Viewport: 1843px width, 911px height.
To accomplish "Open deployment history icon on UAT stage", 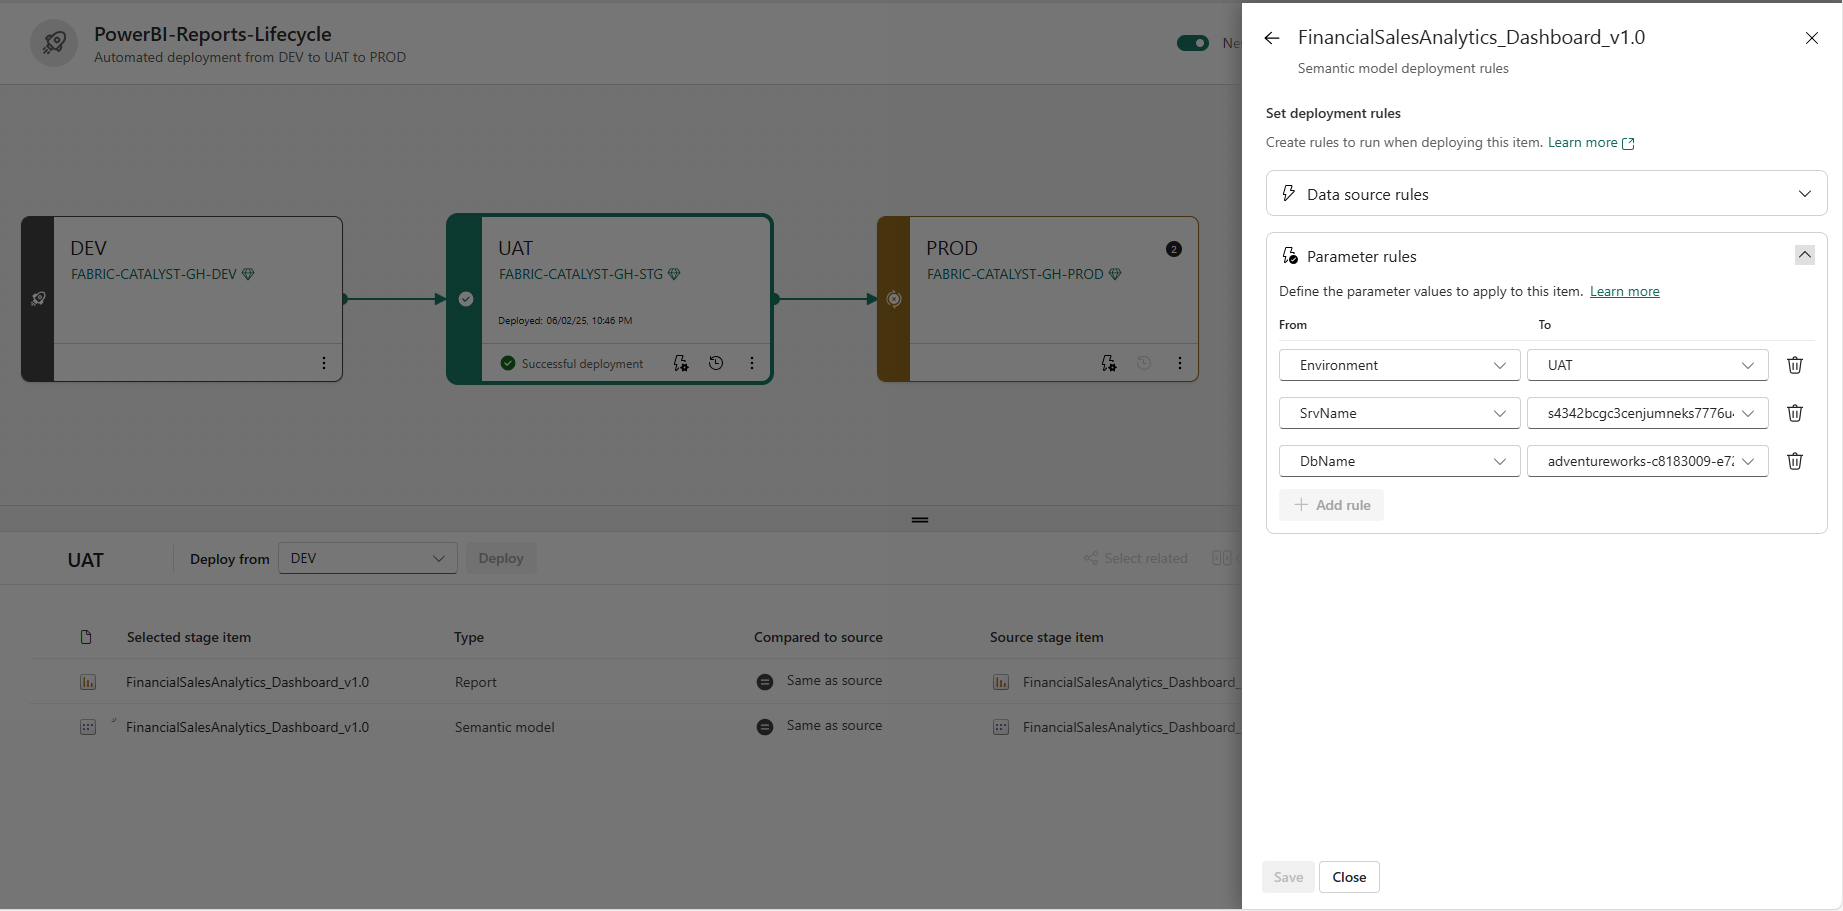I will point(716,363).
